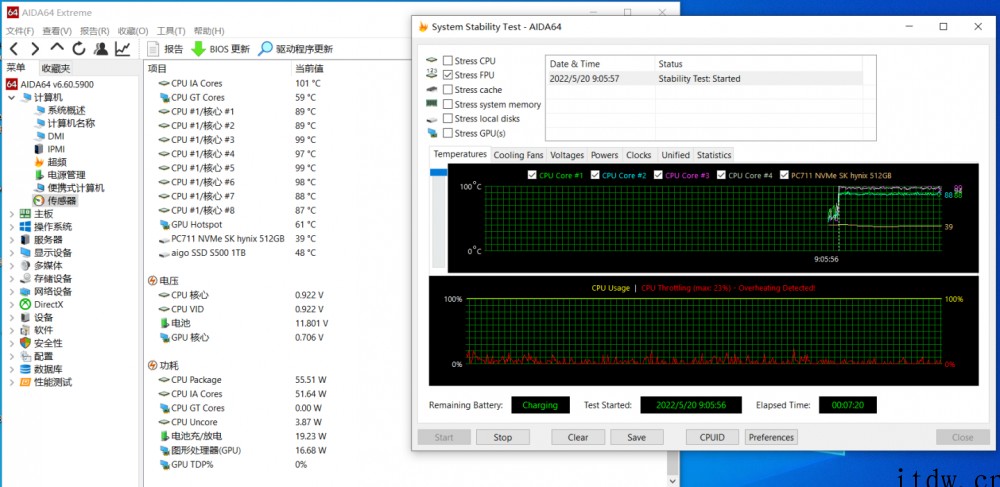The width and height of the screenshot is (1000, 487).
Task: Open the 工具(T) menu
Action: [171, 31]
